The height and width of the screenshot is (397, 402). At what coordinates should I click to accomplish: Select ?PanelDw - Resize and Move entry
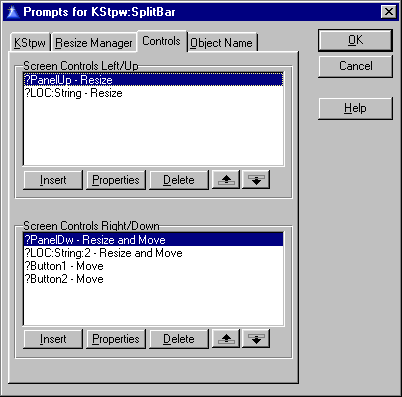point(153,240)
